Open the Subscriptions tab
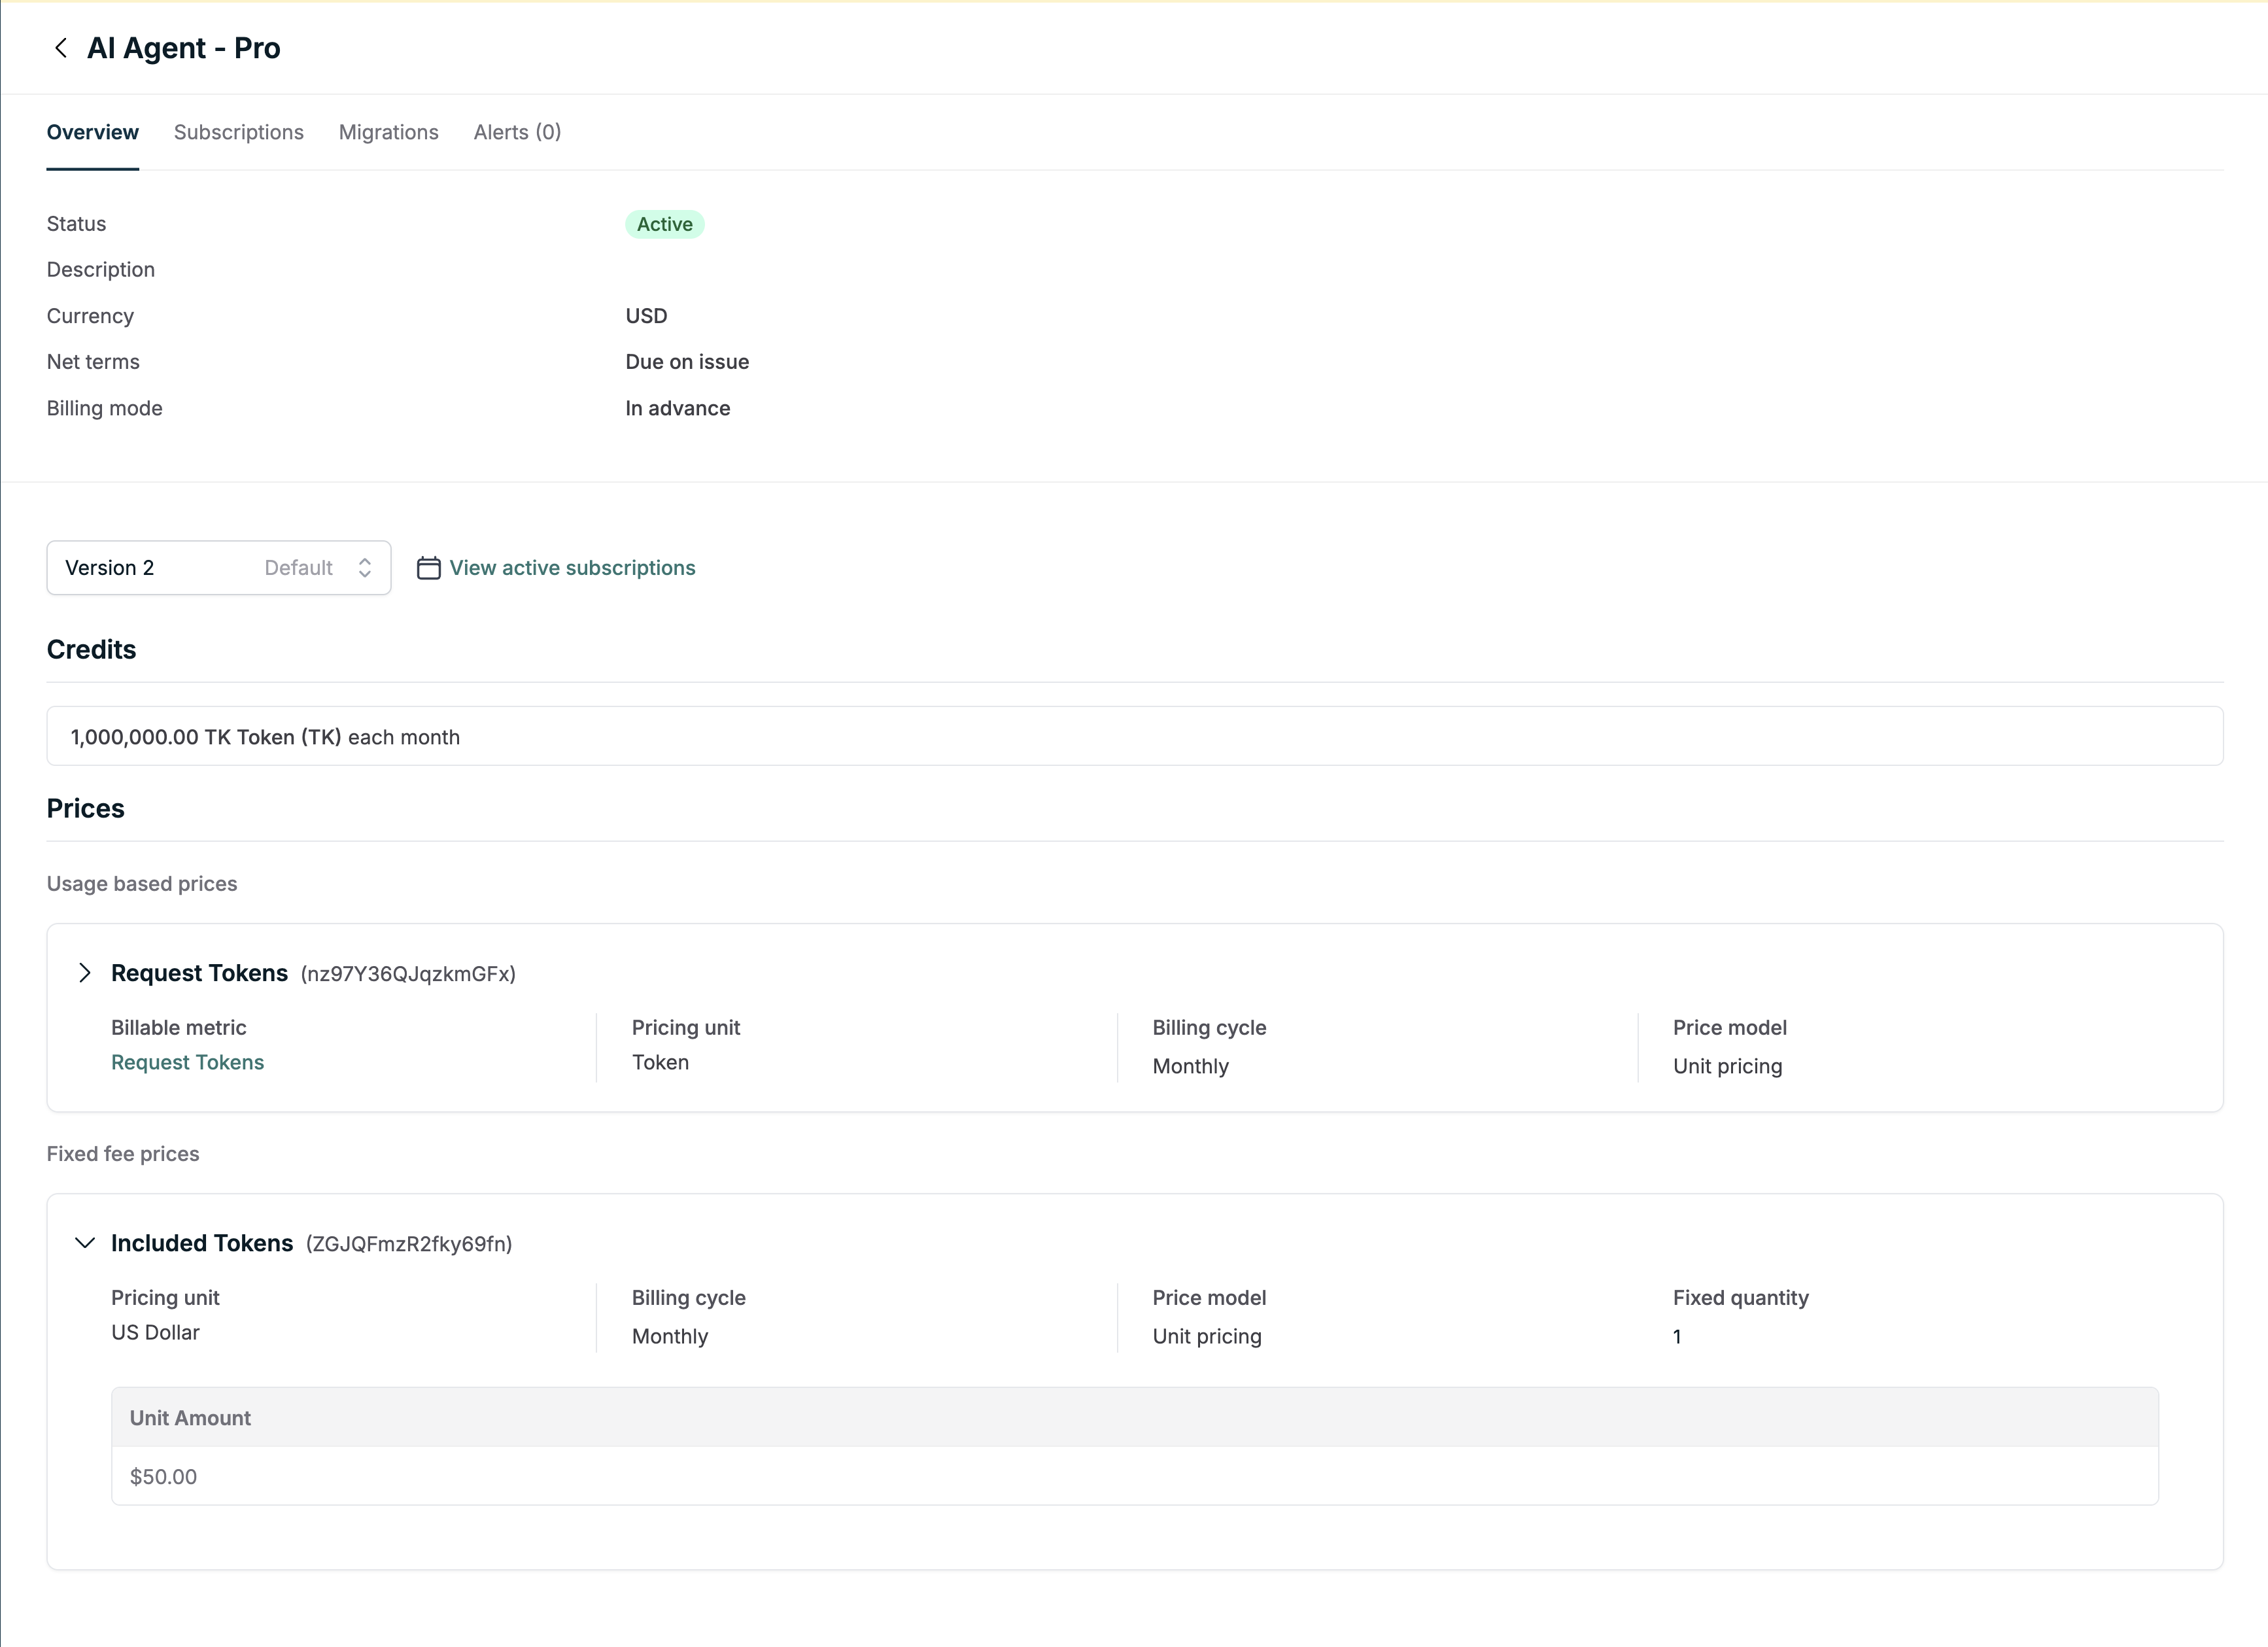Image resolution: width=2268 pixels, height=1647 pixels. tap(238, 132)
